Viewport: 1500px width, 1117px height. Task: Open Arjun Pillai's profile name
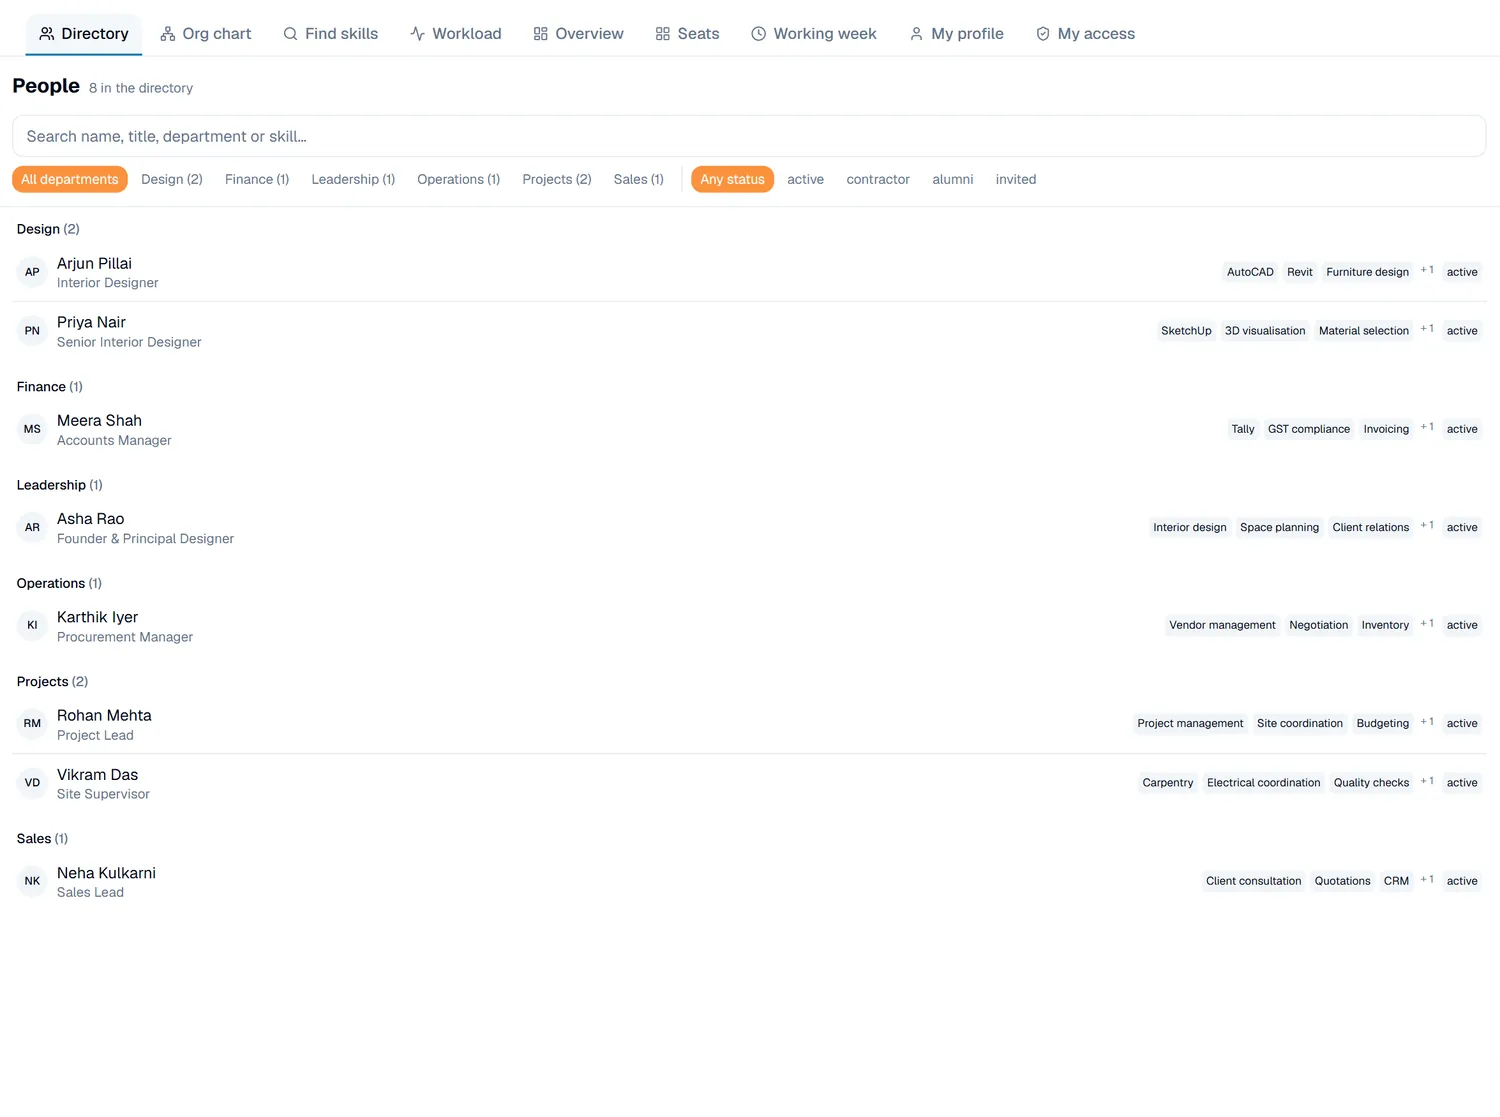[94, 263]
